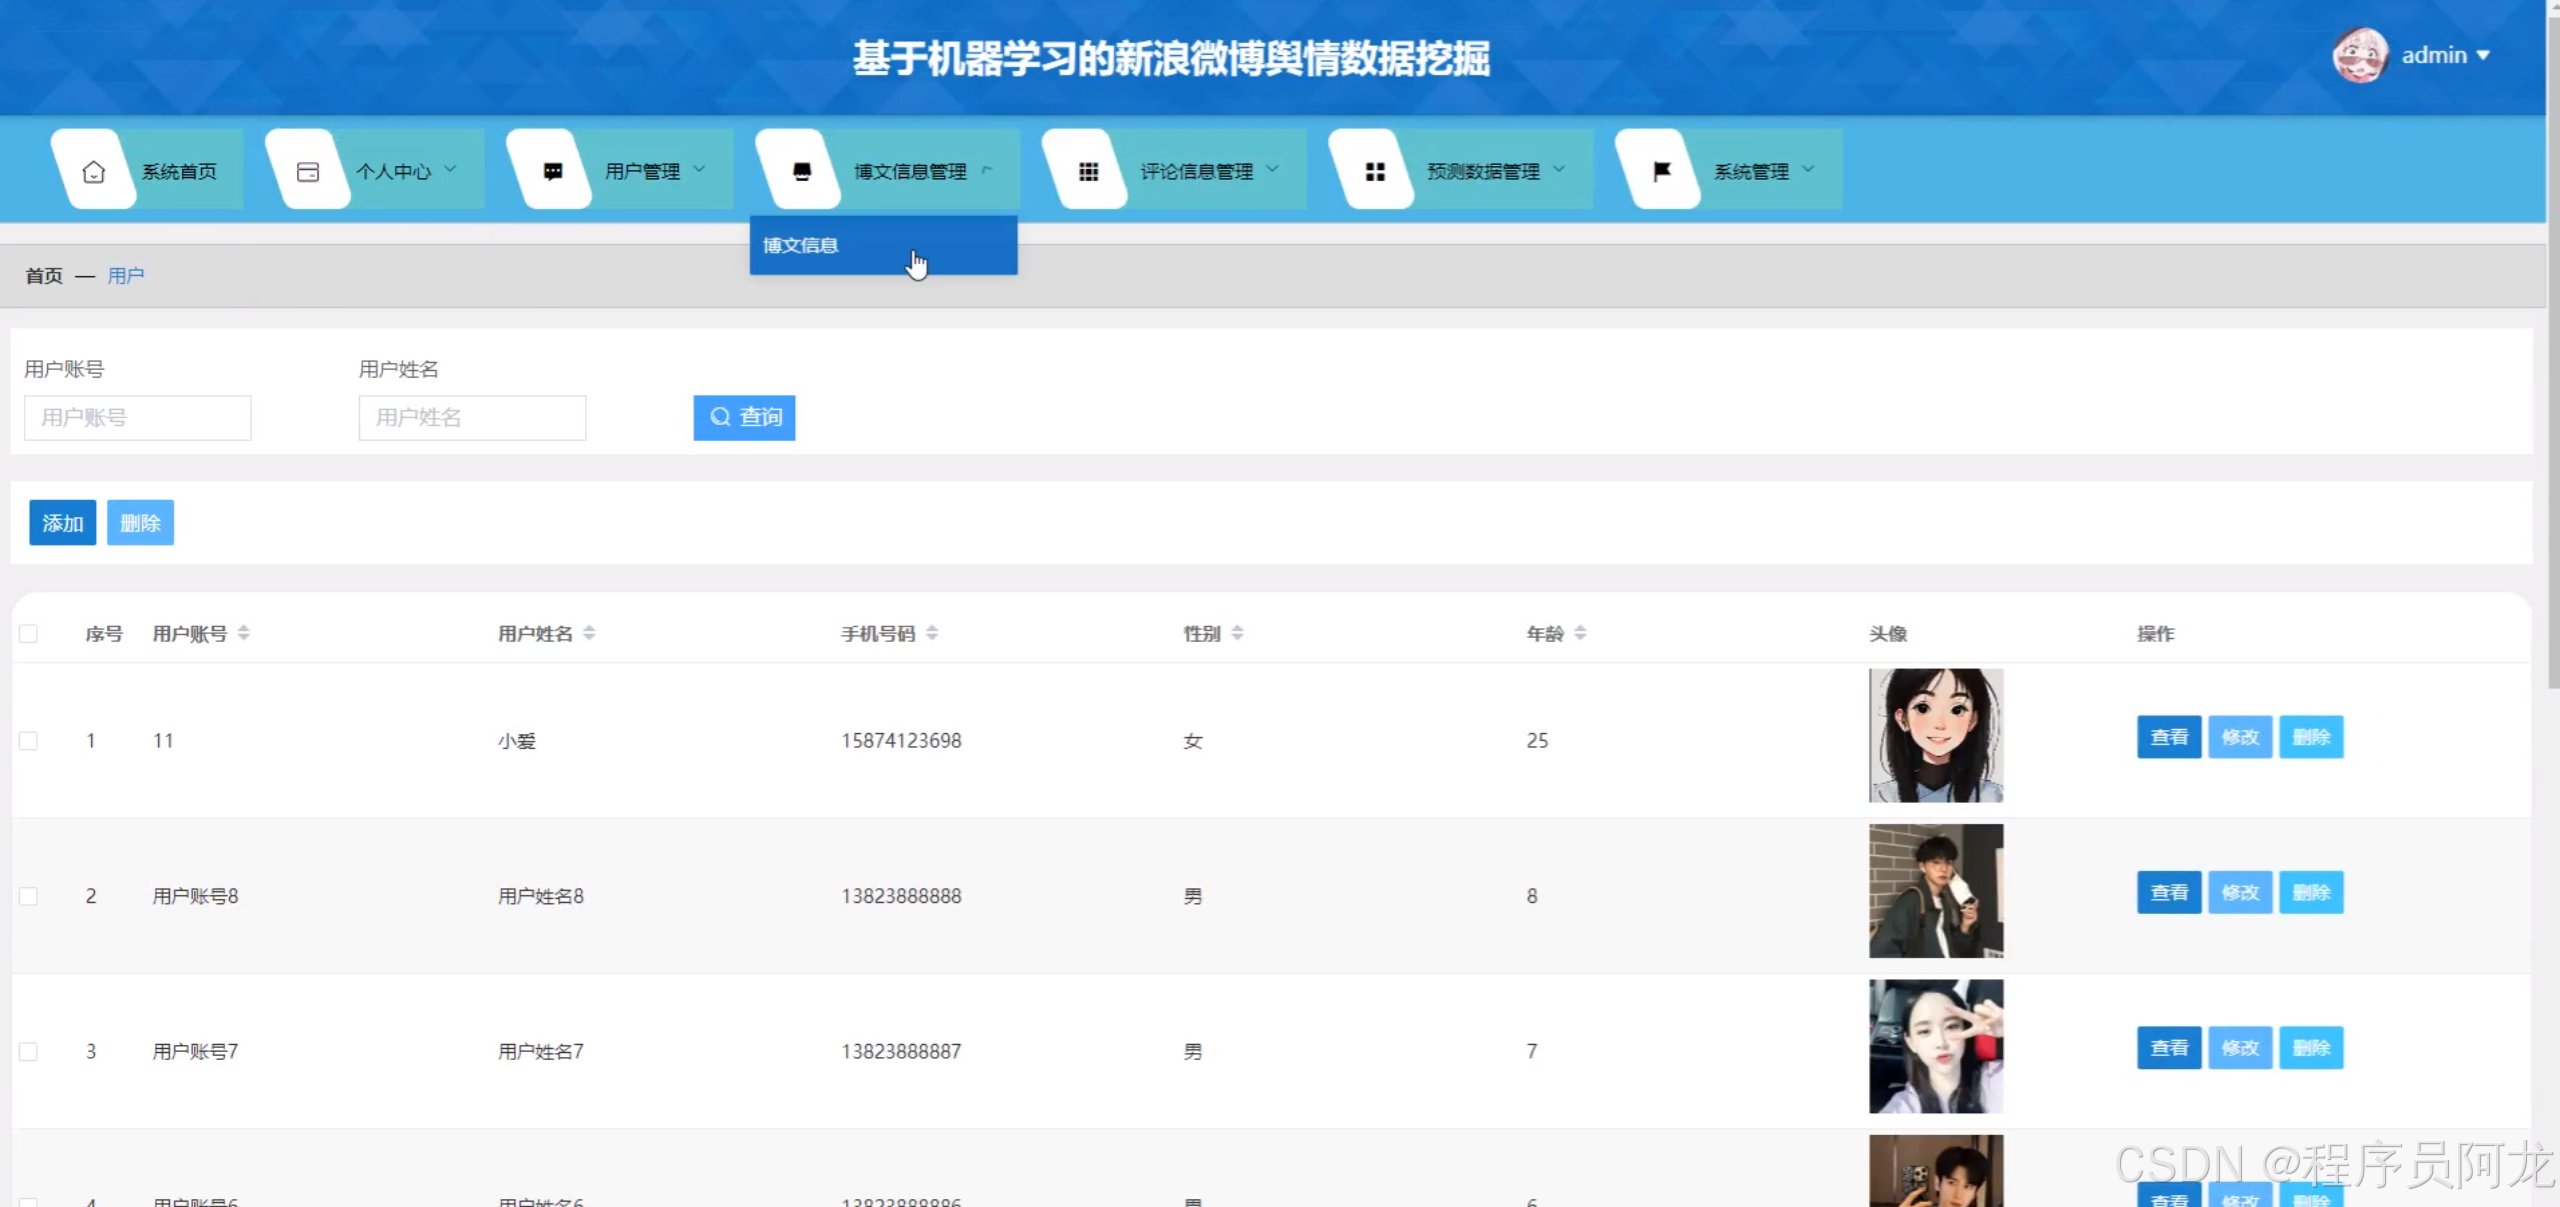Select 博文信息 submenu item
2560x1207 pixels.
pos(801,245)
